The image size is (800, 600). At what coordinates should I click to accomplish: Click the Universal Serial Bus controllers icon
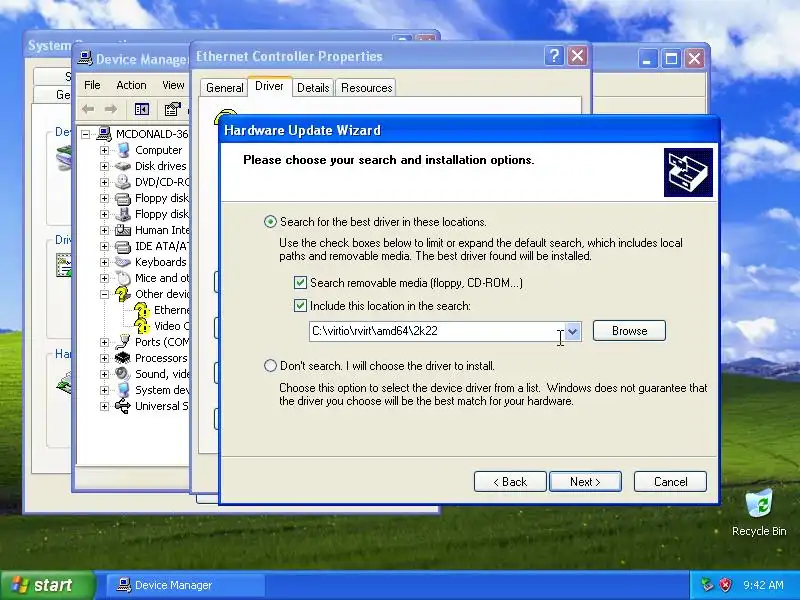coord(123,406)
